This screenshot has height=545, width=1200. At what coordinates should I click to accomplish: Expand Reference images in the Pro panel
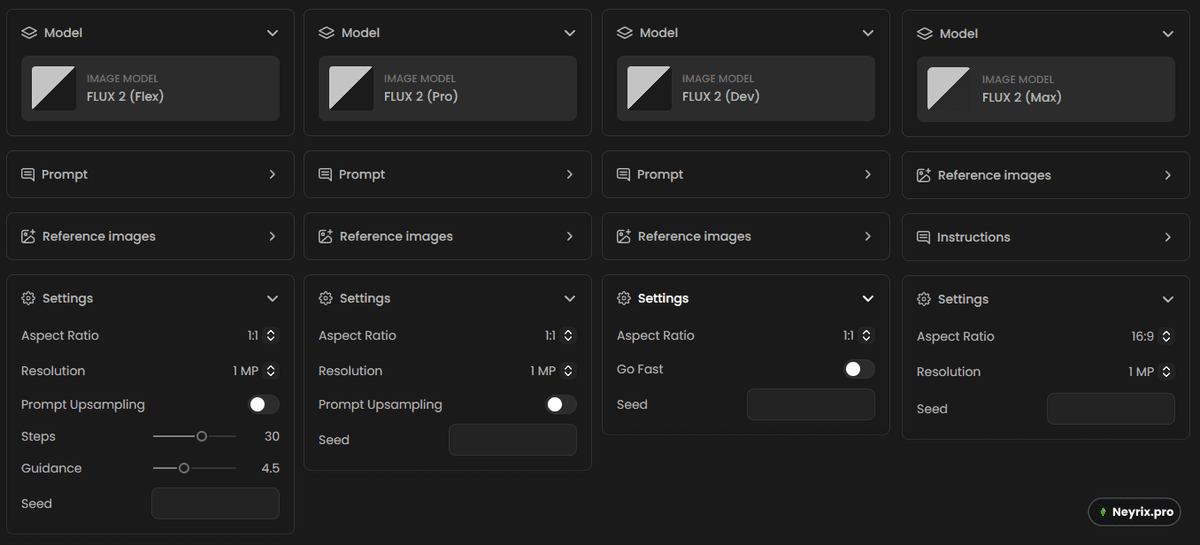point(569,236)
